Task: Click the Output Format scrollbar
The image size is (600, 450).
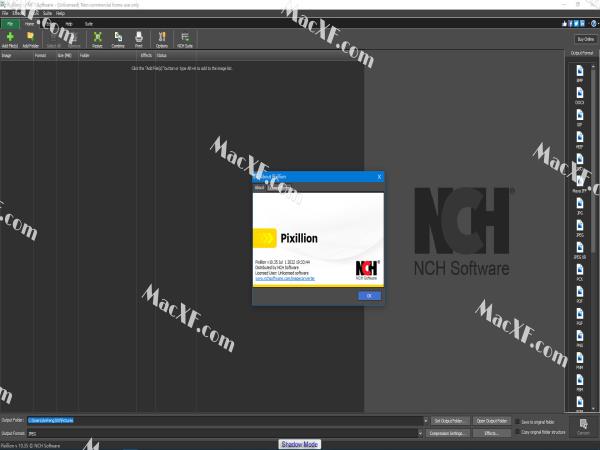Action: point(593,237)
